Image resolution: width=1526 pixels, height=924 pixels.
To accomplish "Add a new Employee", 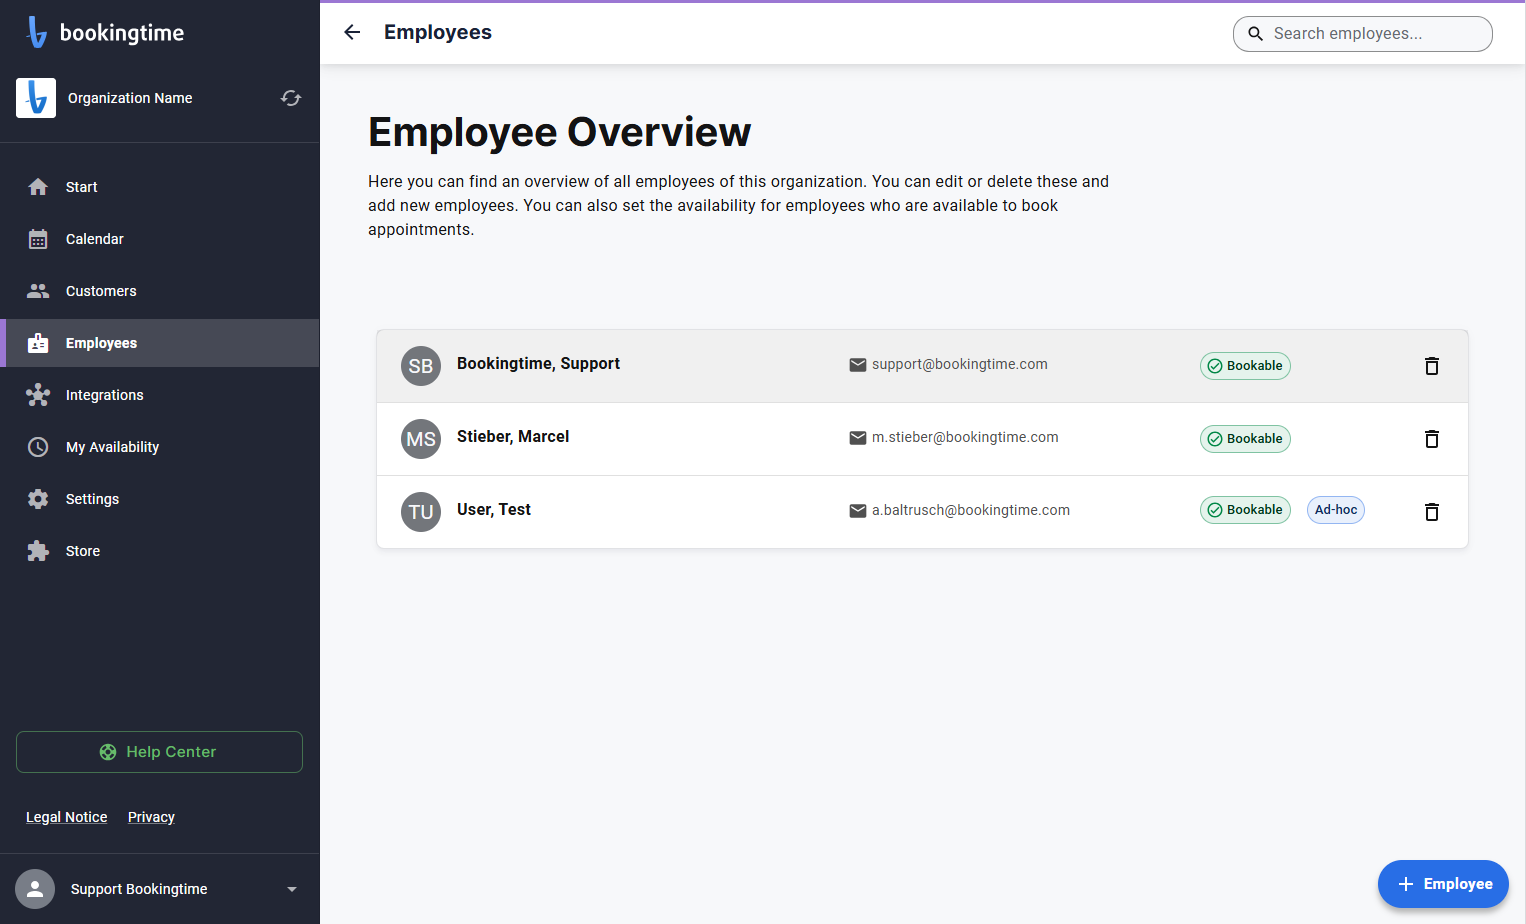I will 1443,884.
